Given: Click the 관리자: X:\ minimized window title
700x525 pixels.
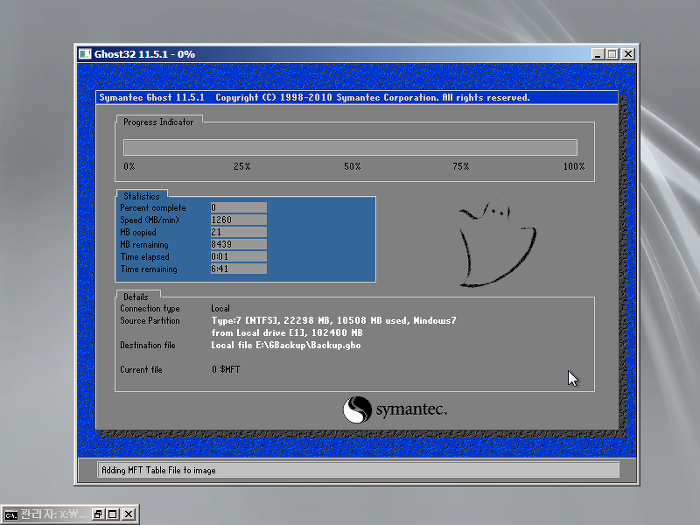Looking at the screenshot, I should [54, 514].
